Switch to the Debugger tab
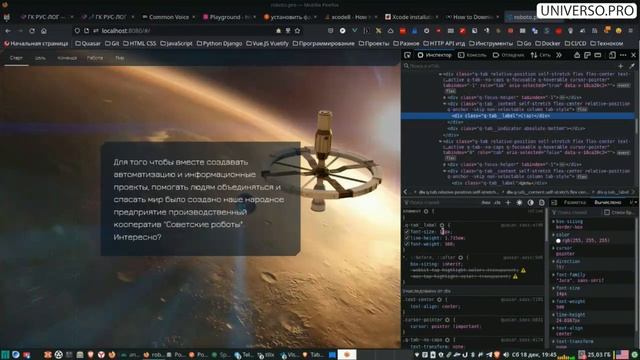This screenshot has height=360, width=640. tap(509, 55)
